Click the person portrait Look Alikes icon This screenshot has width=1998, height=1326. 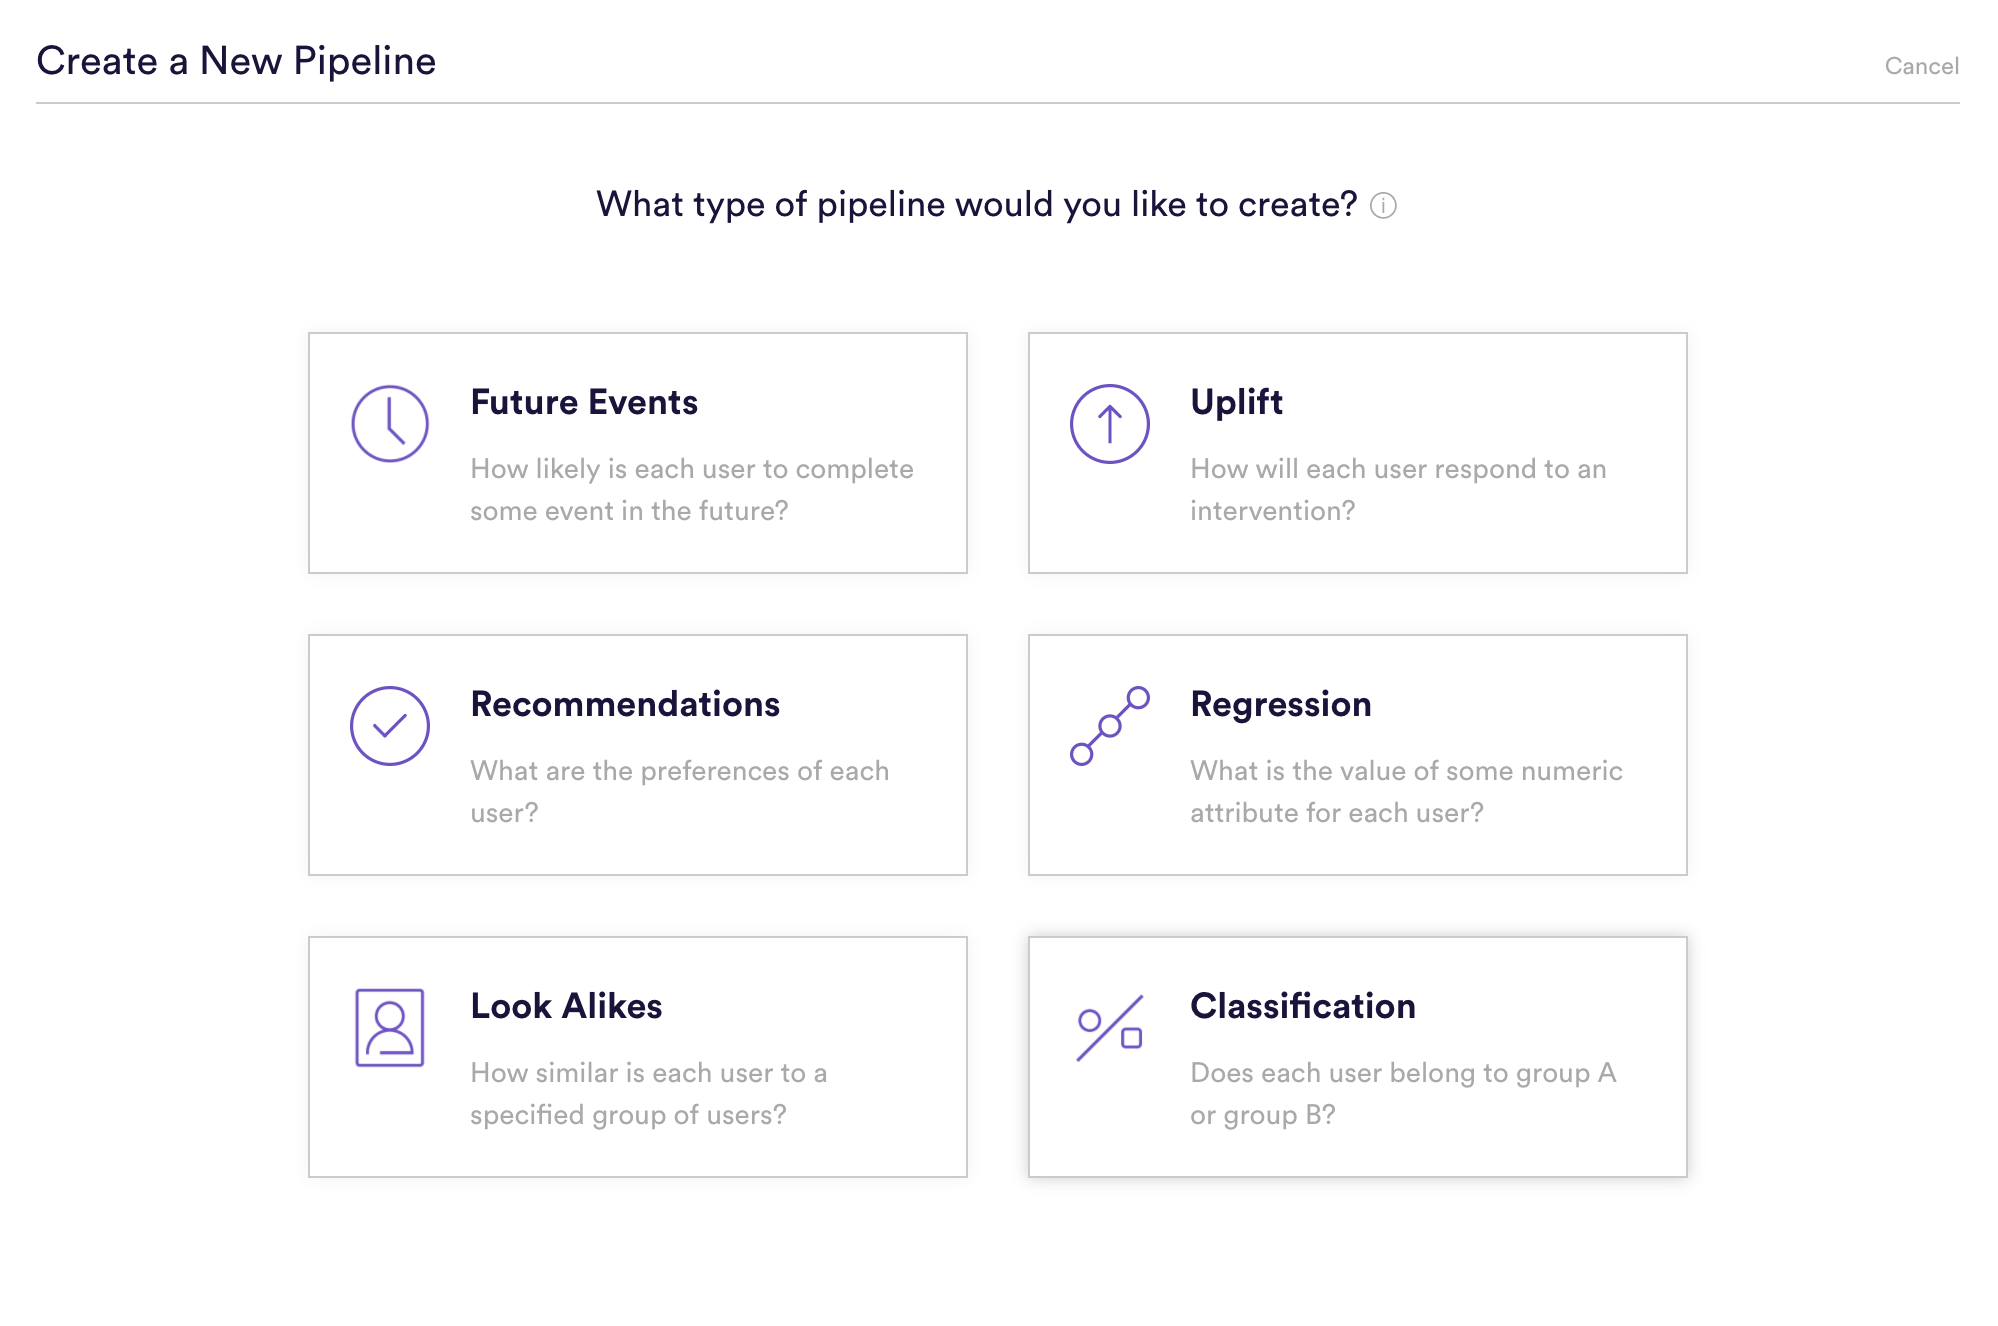point(390,1028)
